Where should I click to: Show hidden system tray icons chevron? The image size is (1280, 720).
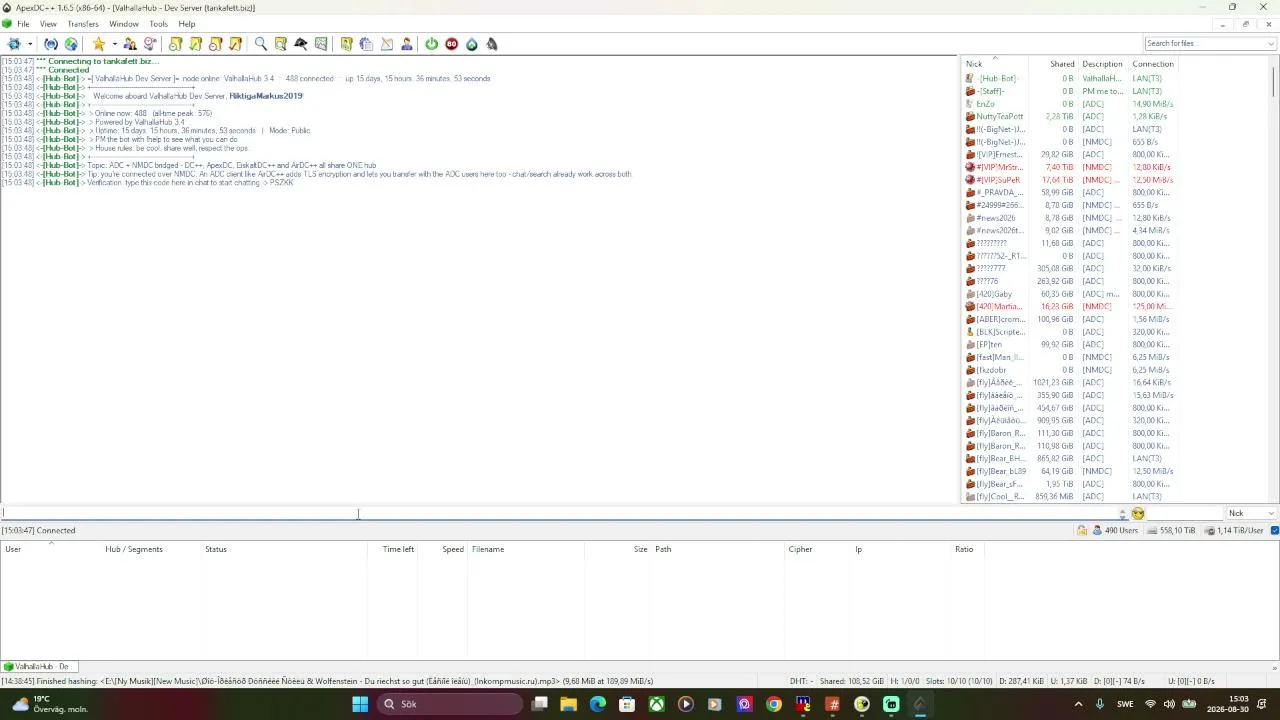click(1078, 704)
